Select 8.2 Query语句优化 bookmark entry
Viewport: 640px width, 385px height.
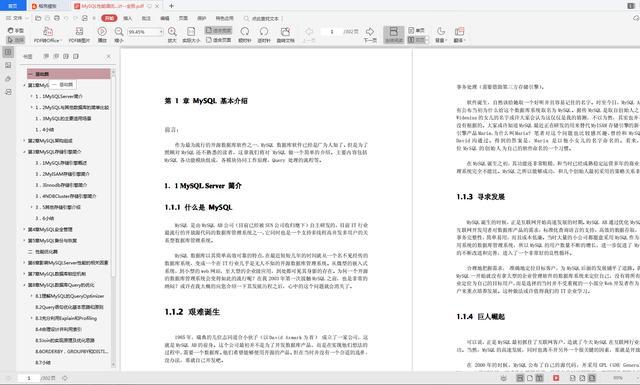[x=69, y=307]
